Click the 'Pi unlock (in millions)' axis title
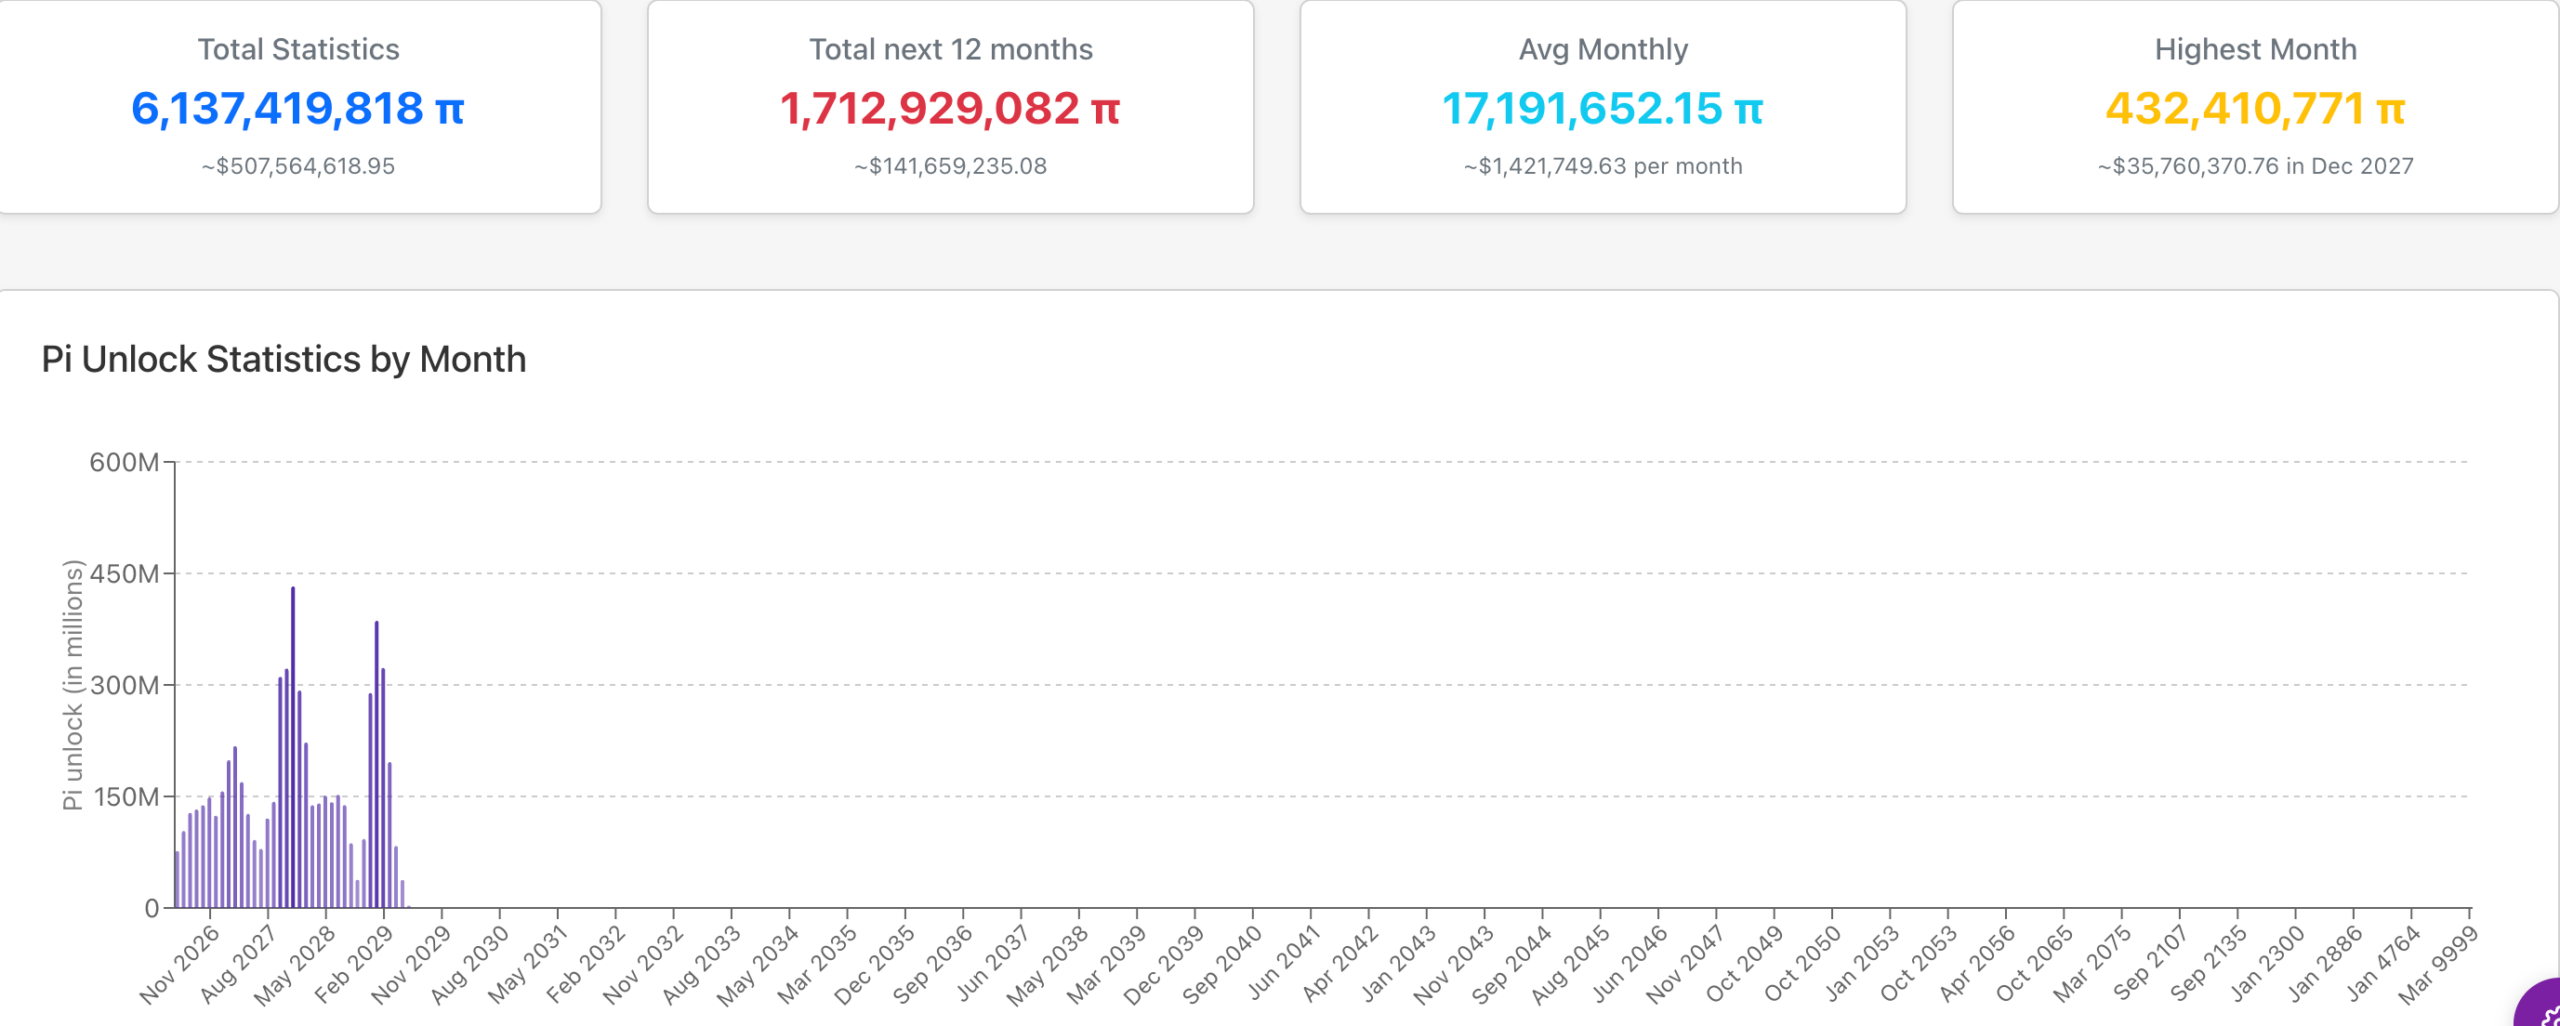The height and width of the screenshot is (1026, 2560). (71, 685)
